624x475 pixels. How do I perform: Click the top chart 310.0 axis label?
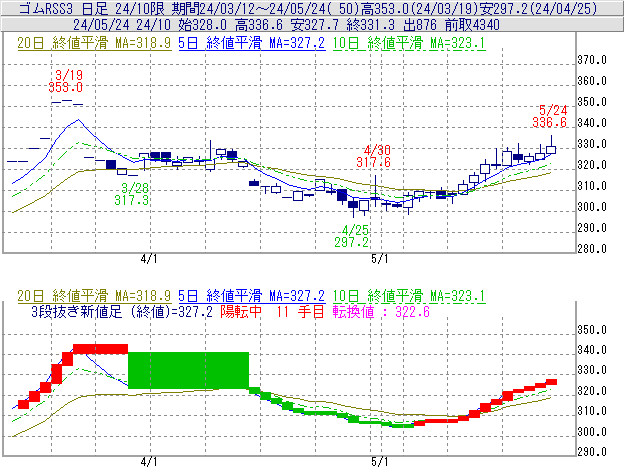[x=592, y=186]
